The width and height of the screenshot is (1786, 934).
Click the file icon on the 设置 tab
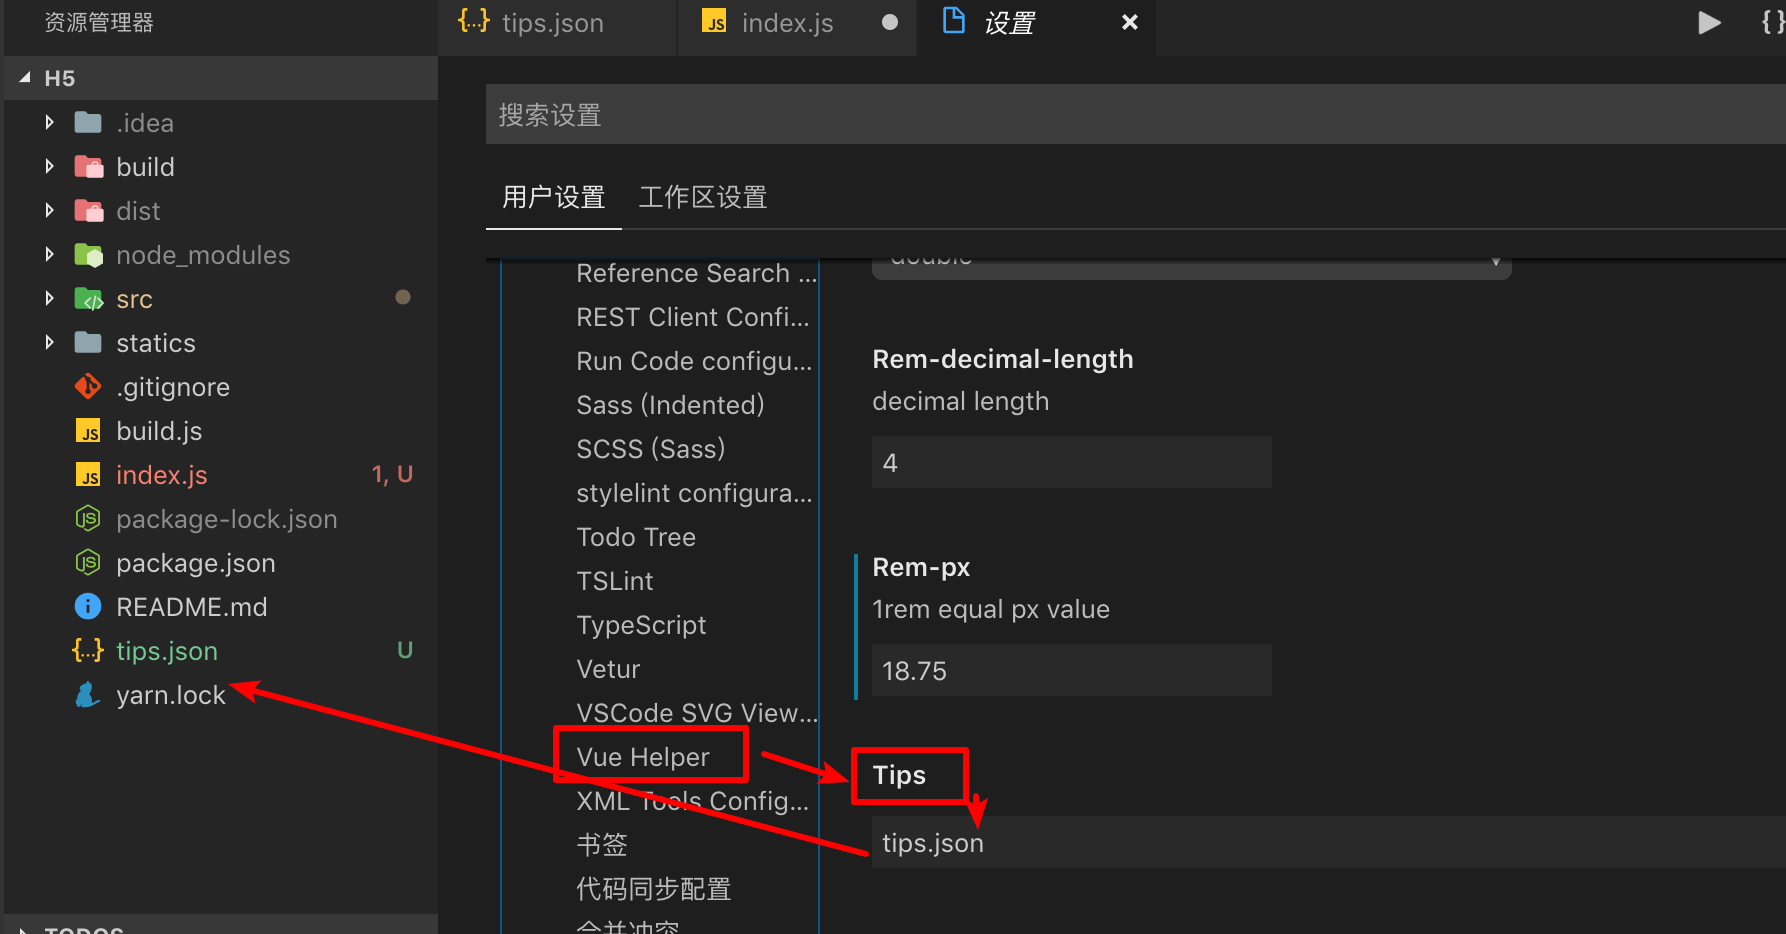tap(954, 21)
